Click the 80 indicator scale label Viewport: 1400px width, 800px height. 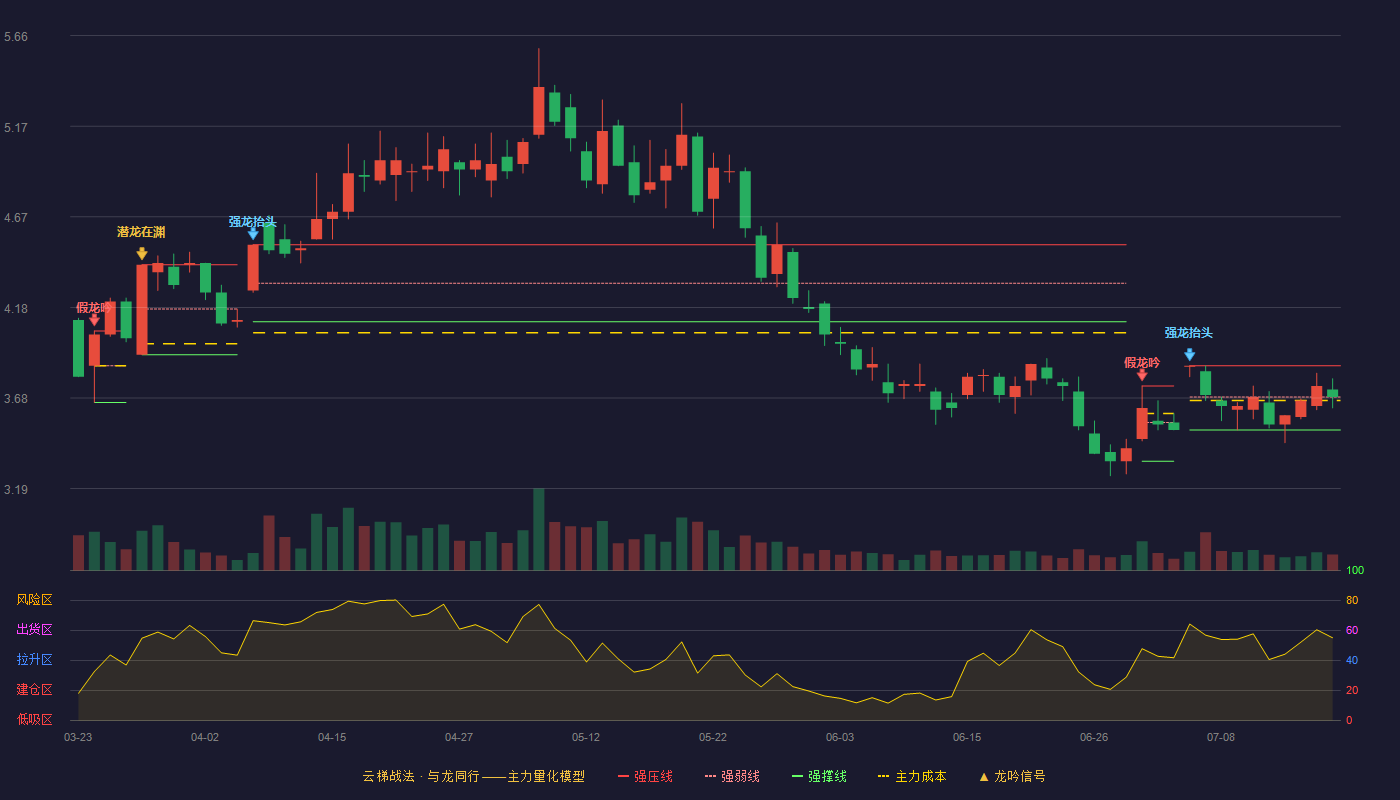pos(1352,600)
